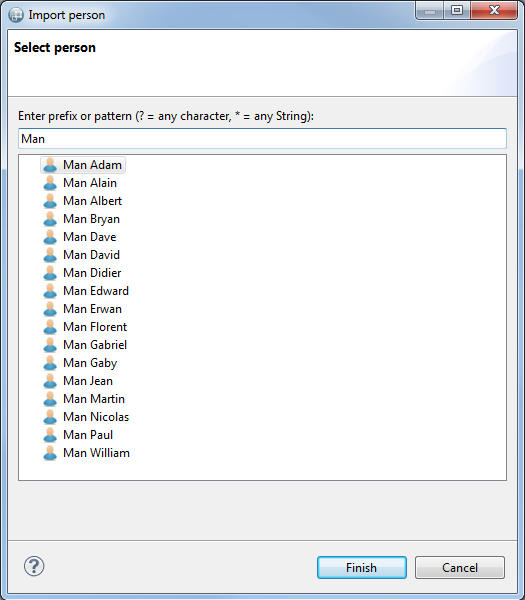Choose Man Erwan in the list
Viewport: 525px width, 600px height.
click(93, 309)
